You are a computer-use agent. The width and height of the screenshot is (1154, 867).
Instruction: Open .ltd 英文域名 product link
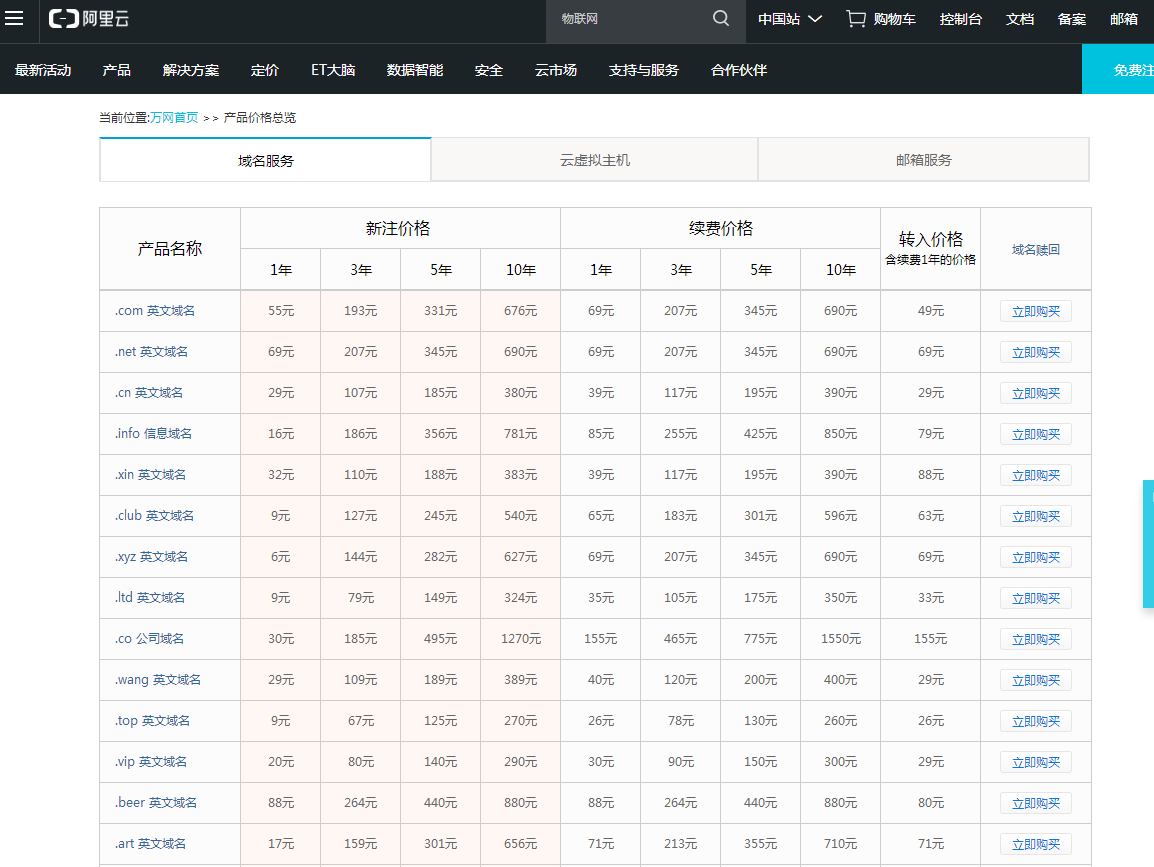[150, 598]
